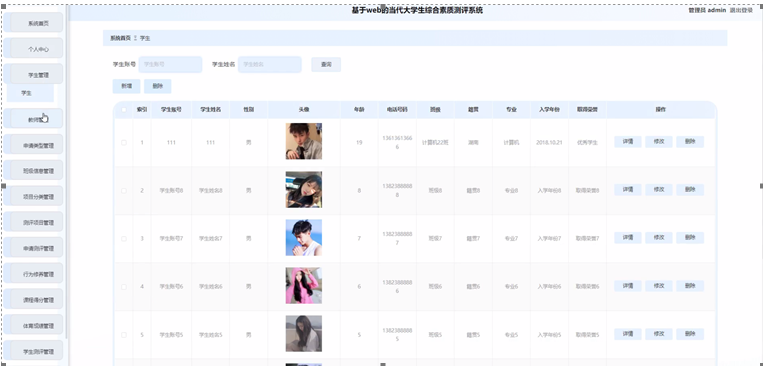Expand the 测评项目管理 sidebar menu
Image resolution: width=763 pixels, height=366 pixels.
34,222
